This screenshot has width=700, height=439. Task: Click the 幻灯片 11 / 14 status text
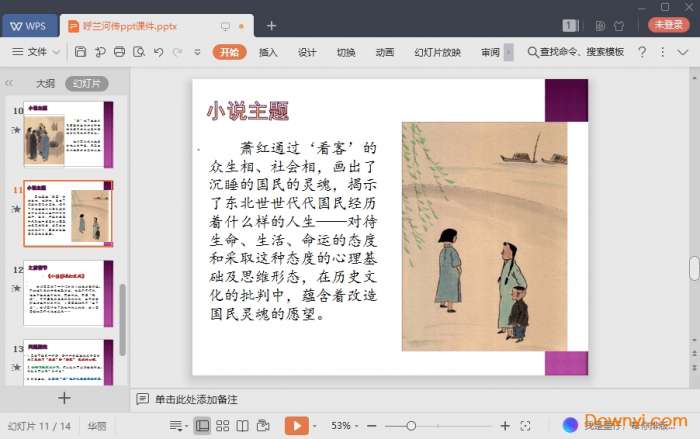[x=39, y=426]
